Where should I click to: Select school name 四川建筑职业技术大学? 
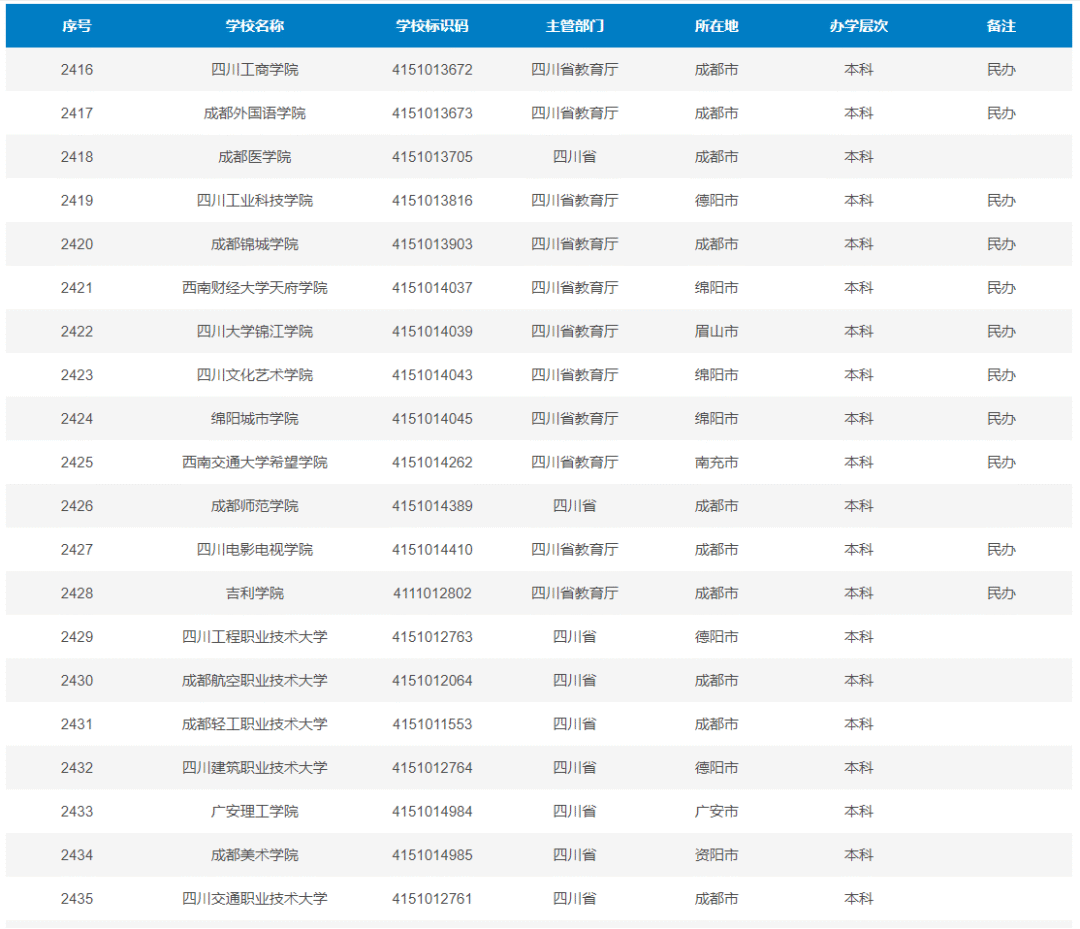[255, 768]
